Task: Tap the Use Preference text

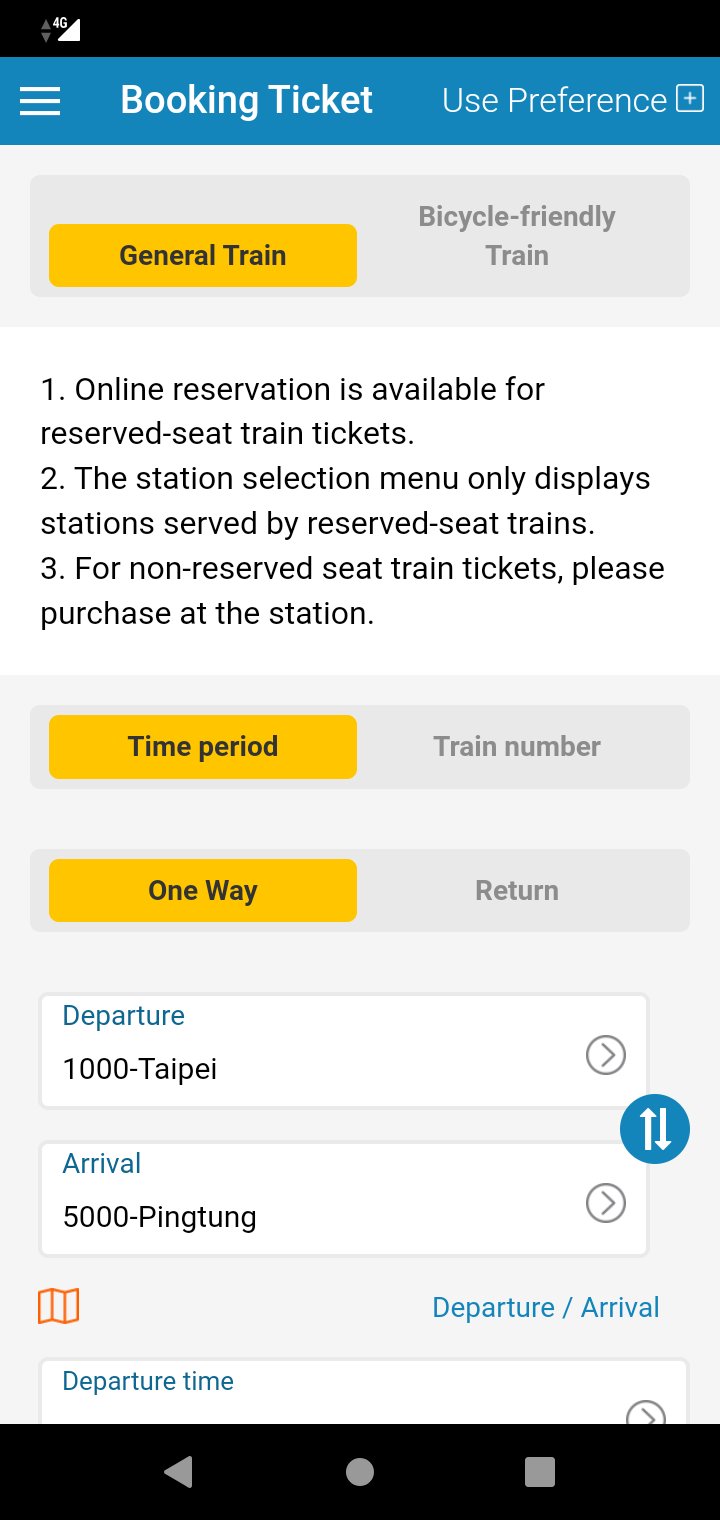Action: (x=554, y=101)
